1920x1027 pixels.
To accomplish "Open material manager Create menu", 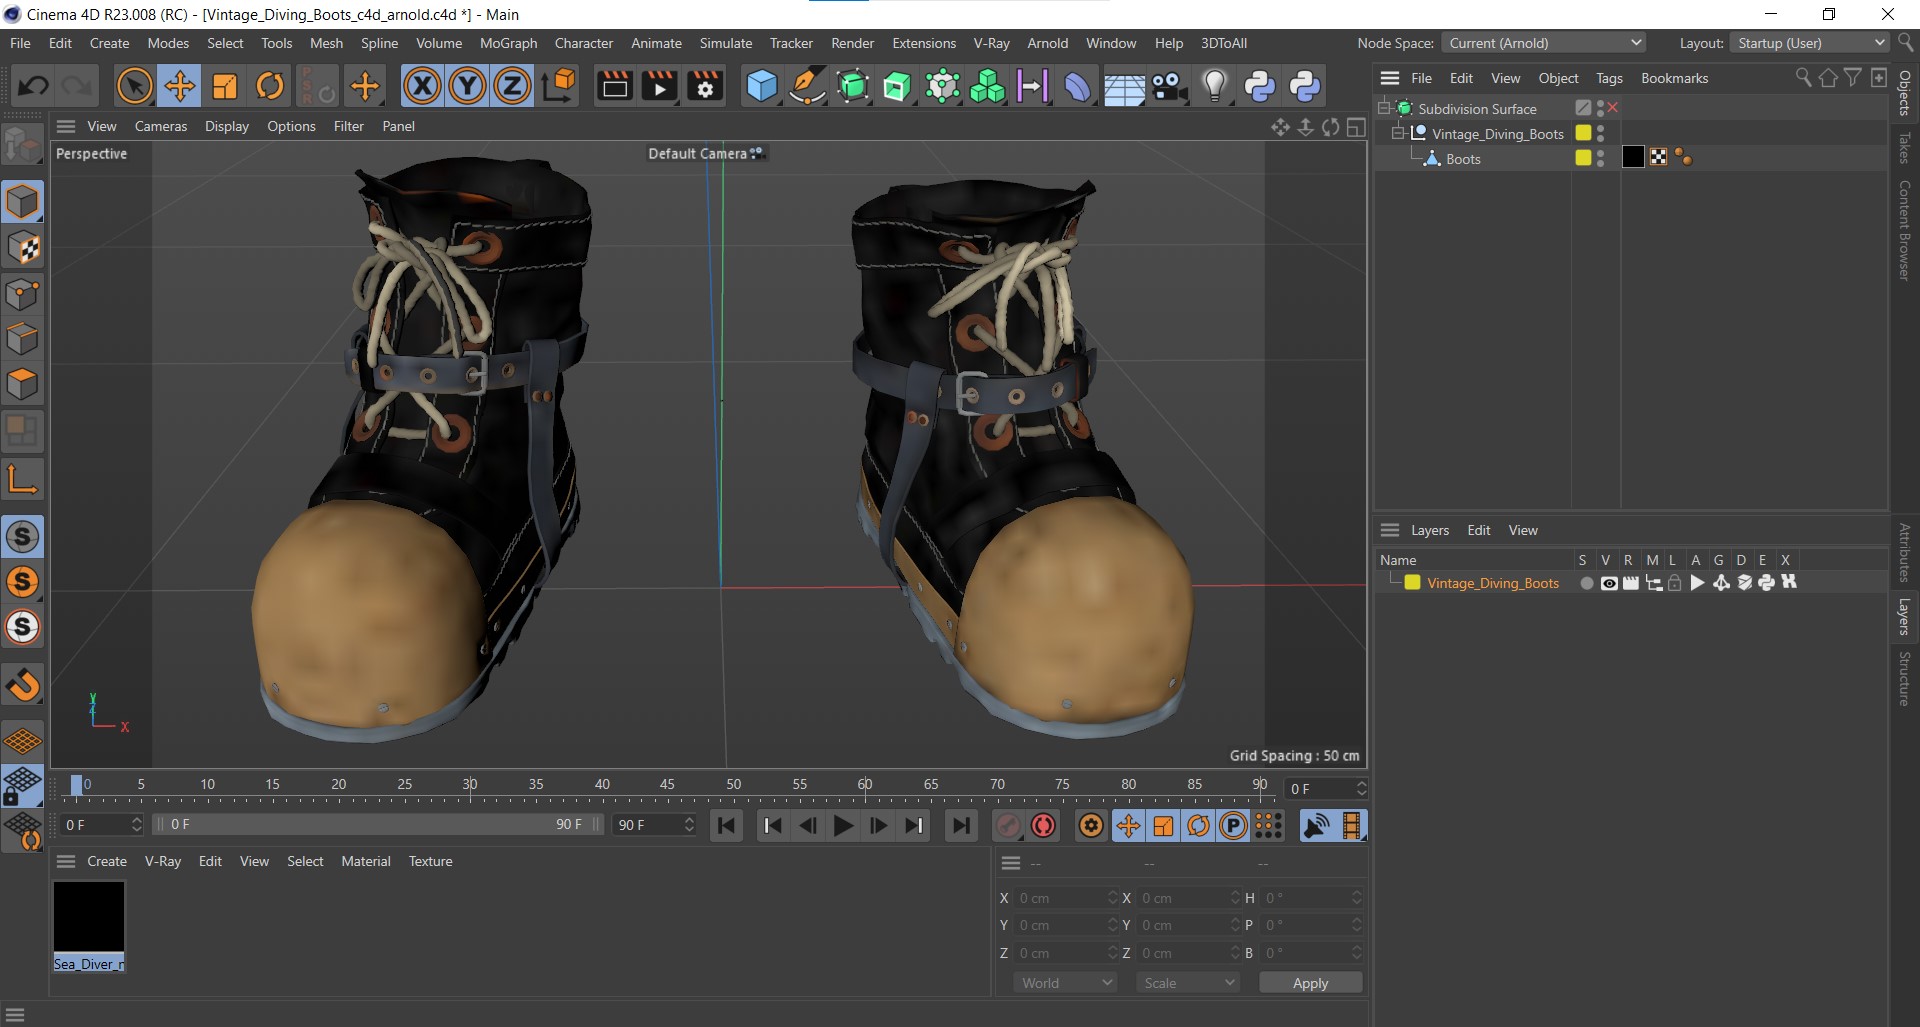I will click(107, 861).
